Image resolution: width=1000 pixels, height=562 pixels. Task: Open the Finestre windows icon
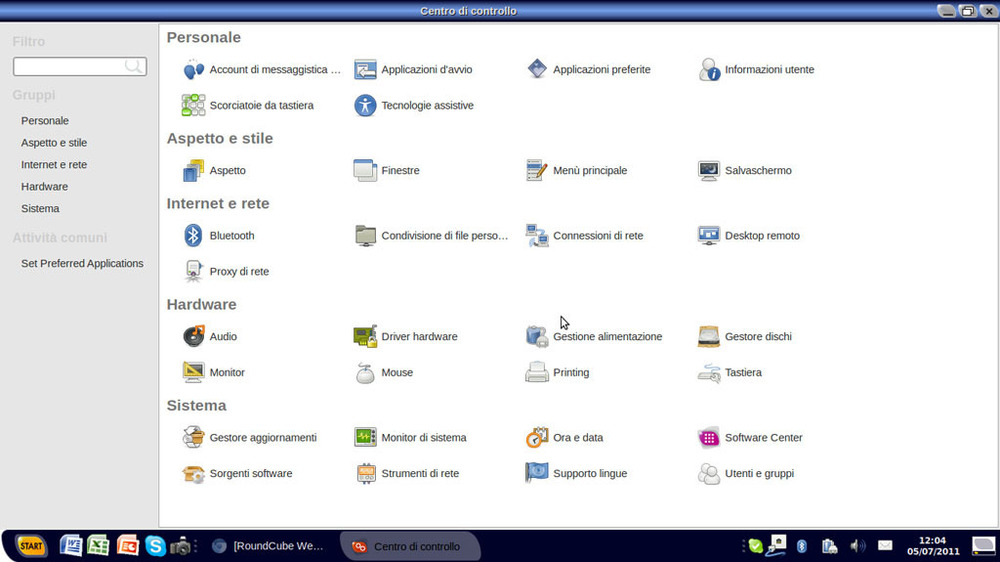point(365,170)
